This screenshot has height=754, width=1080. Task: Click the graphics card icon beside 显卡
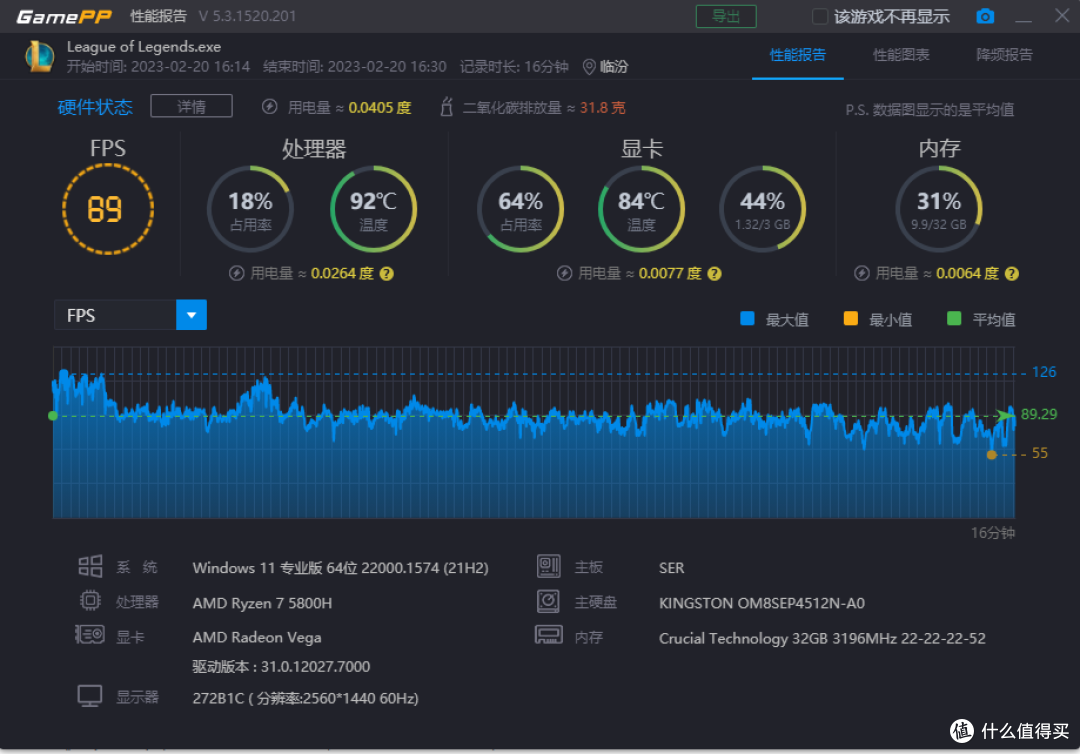(90, 634)
